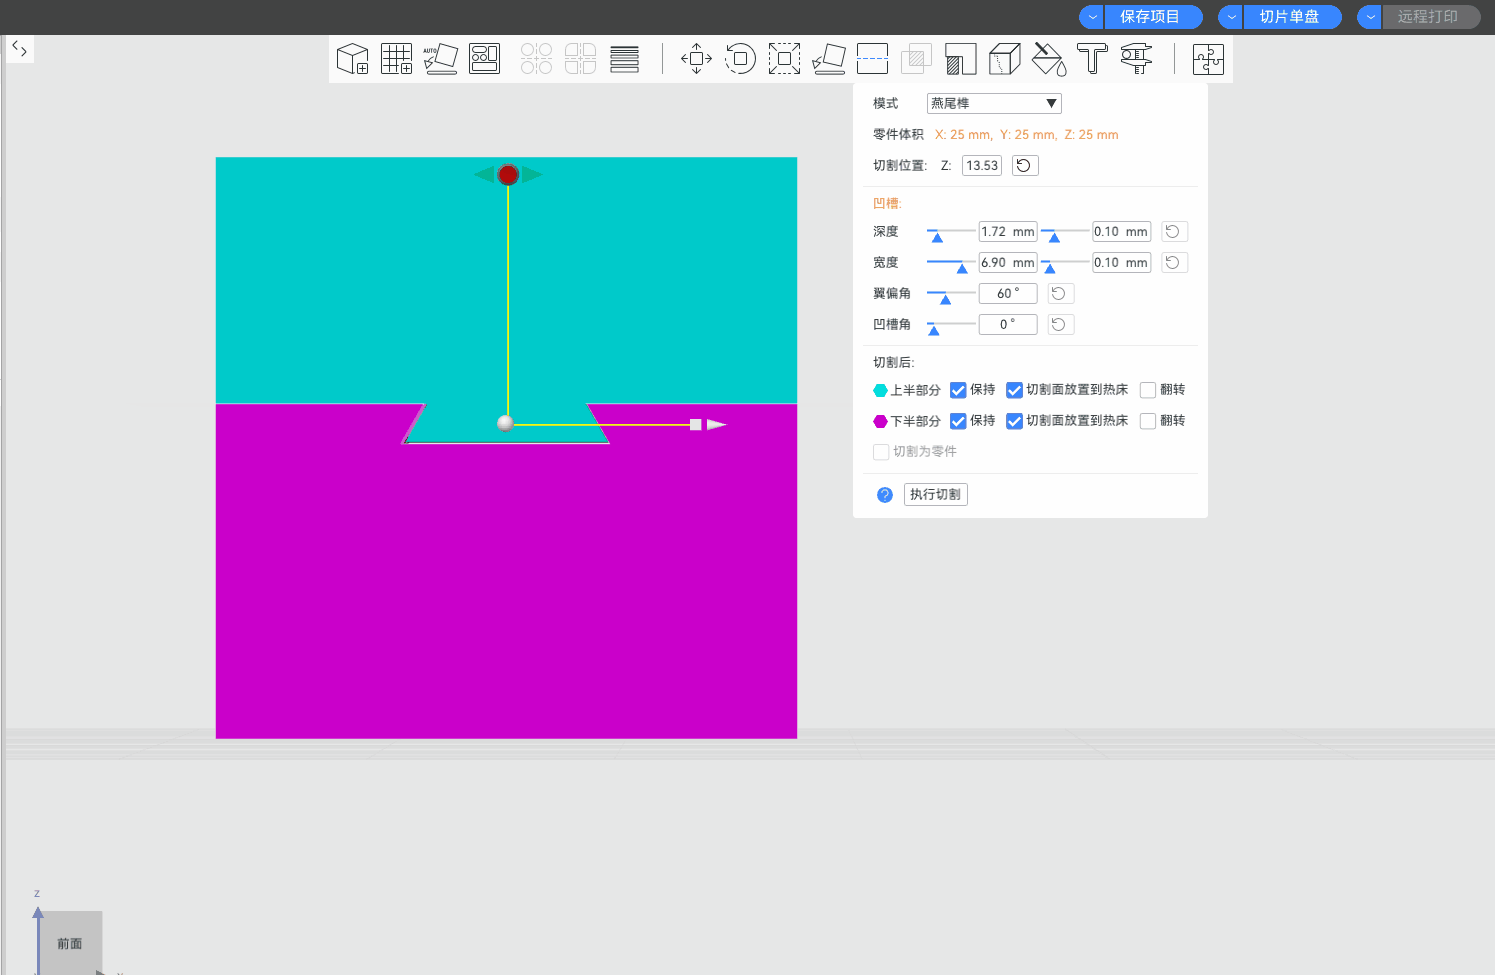Enable 翻转 checkbox for 上半部分
This screenshot has width=1495, height=975.
pos(1148,390)
